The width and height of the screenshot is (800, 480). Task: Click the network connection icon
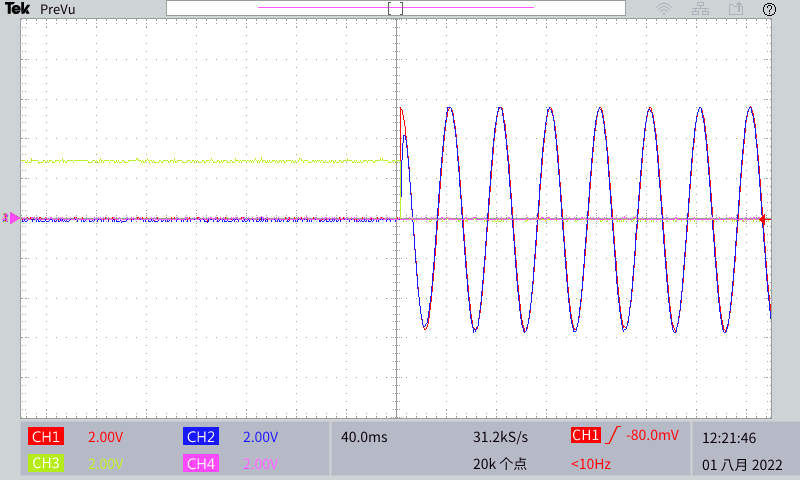[x=699, y=9]
